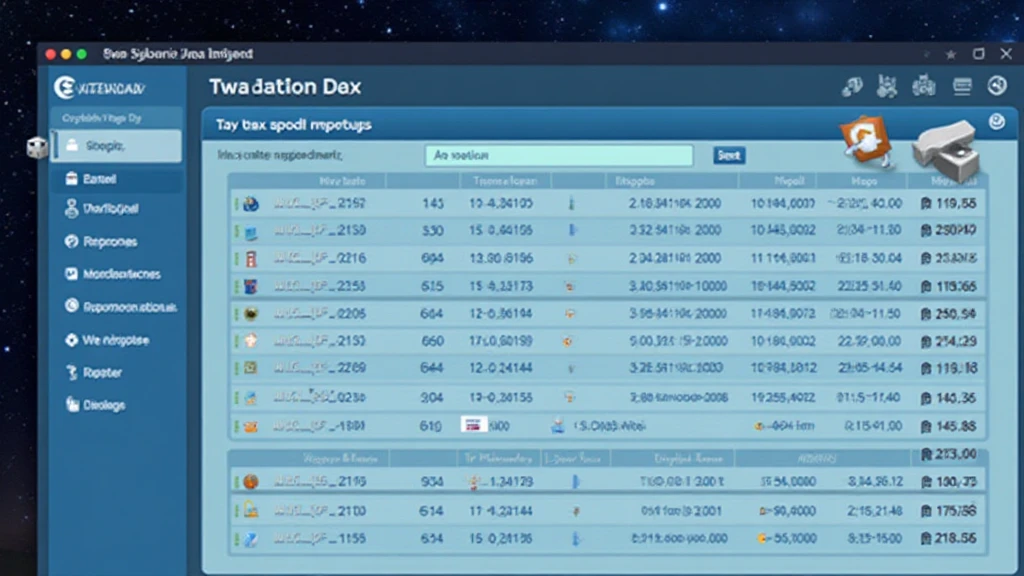Viewport: 1024px width, 576px height.
Task: Select the highlighted 'Stepic' sidebar item
Action: 116,146
